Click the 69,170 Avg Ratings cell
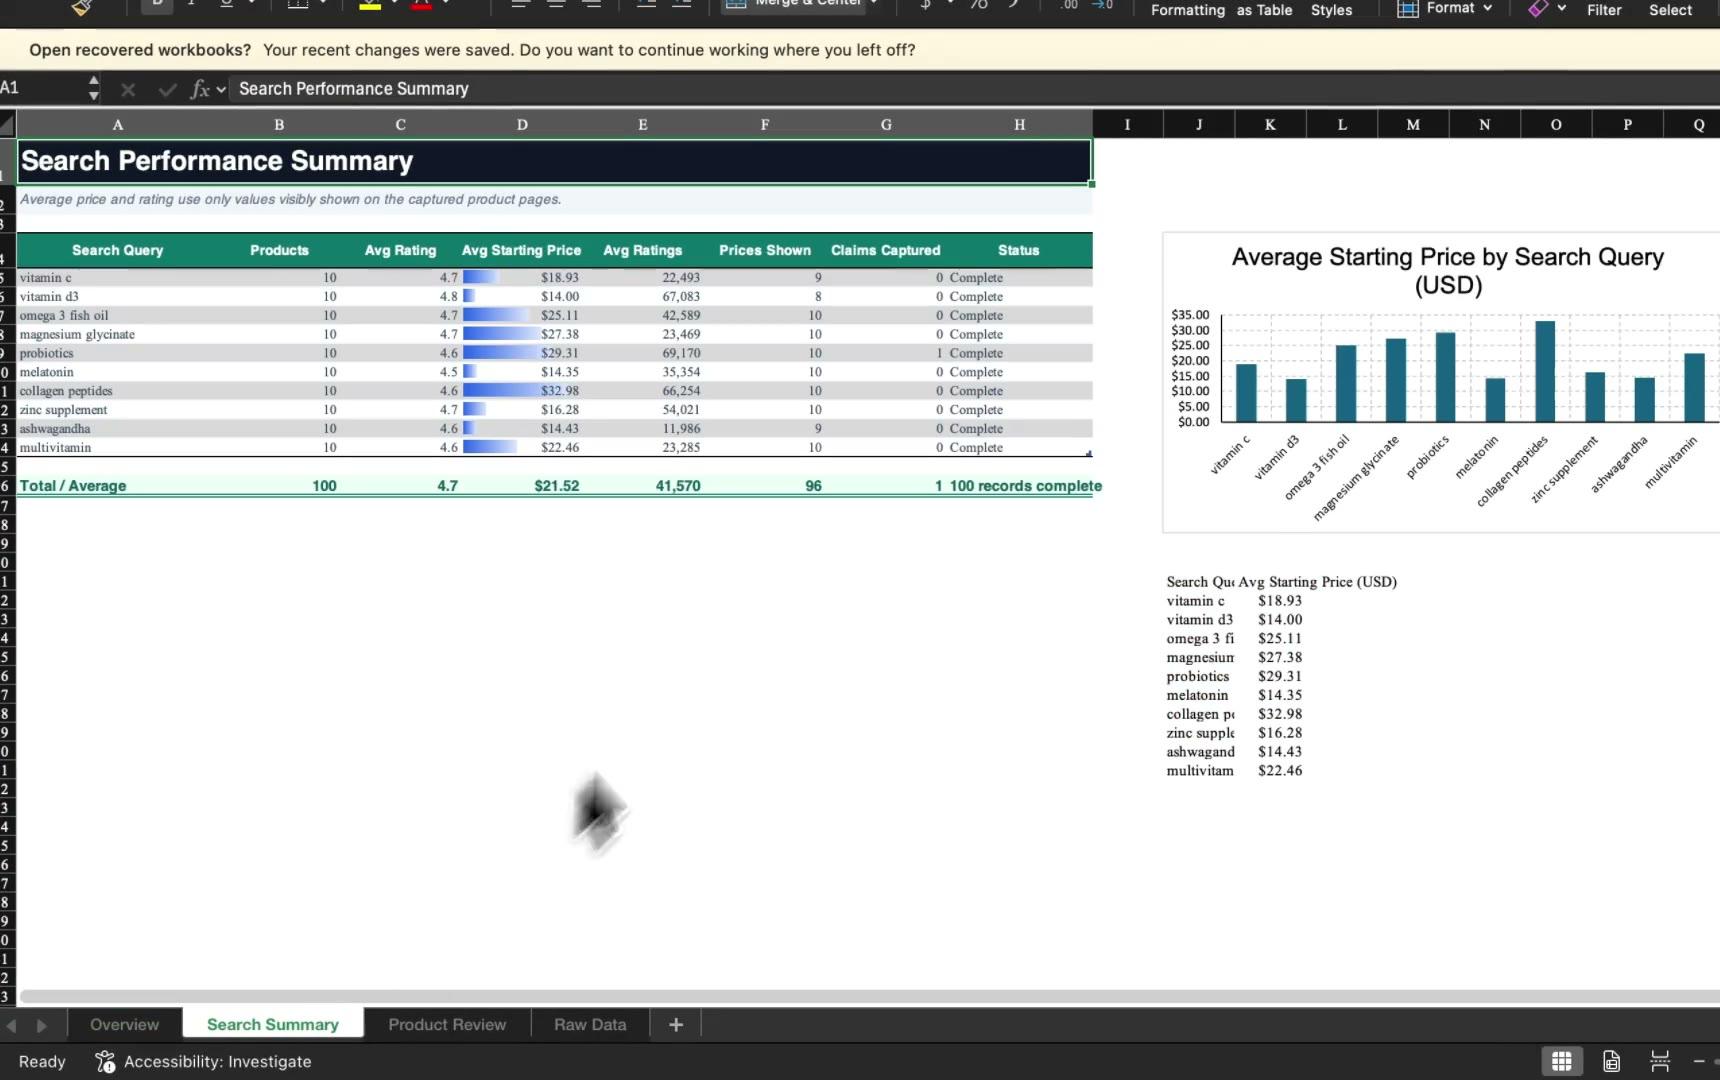 [x=643, y=353]
